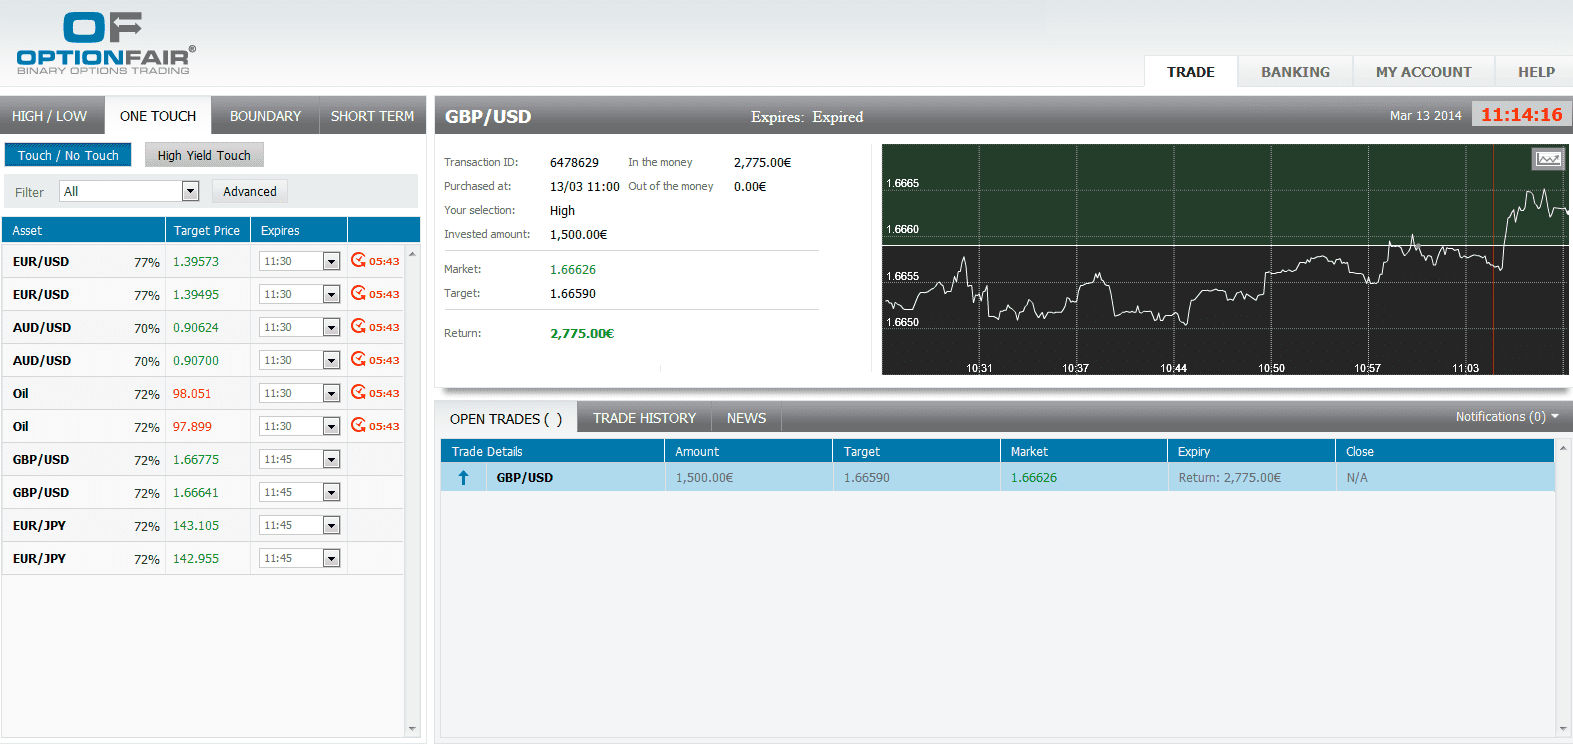
Task: Click the Advanced filter button
Action: tap(250, 191)
